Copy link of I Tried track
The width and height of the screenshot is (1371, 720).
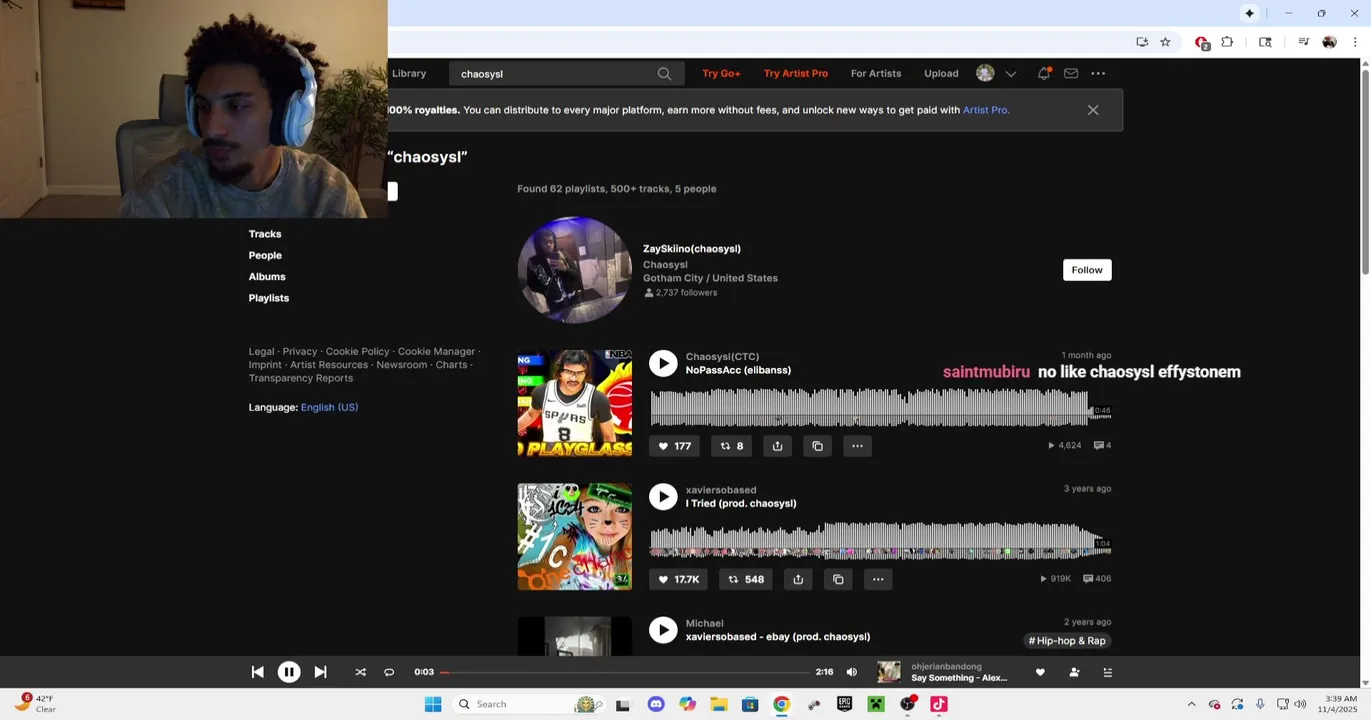[x=838, y=579]
